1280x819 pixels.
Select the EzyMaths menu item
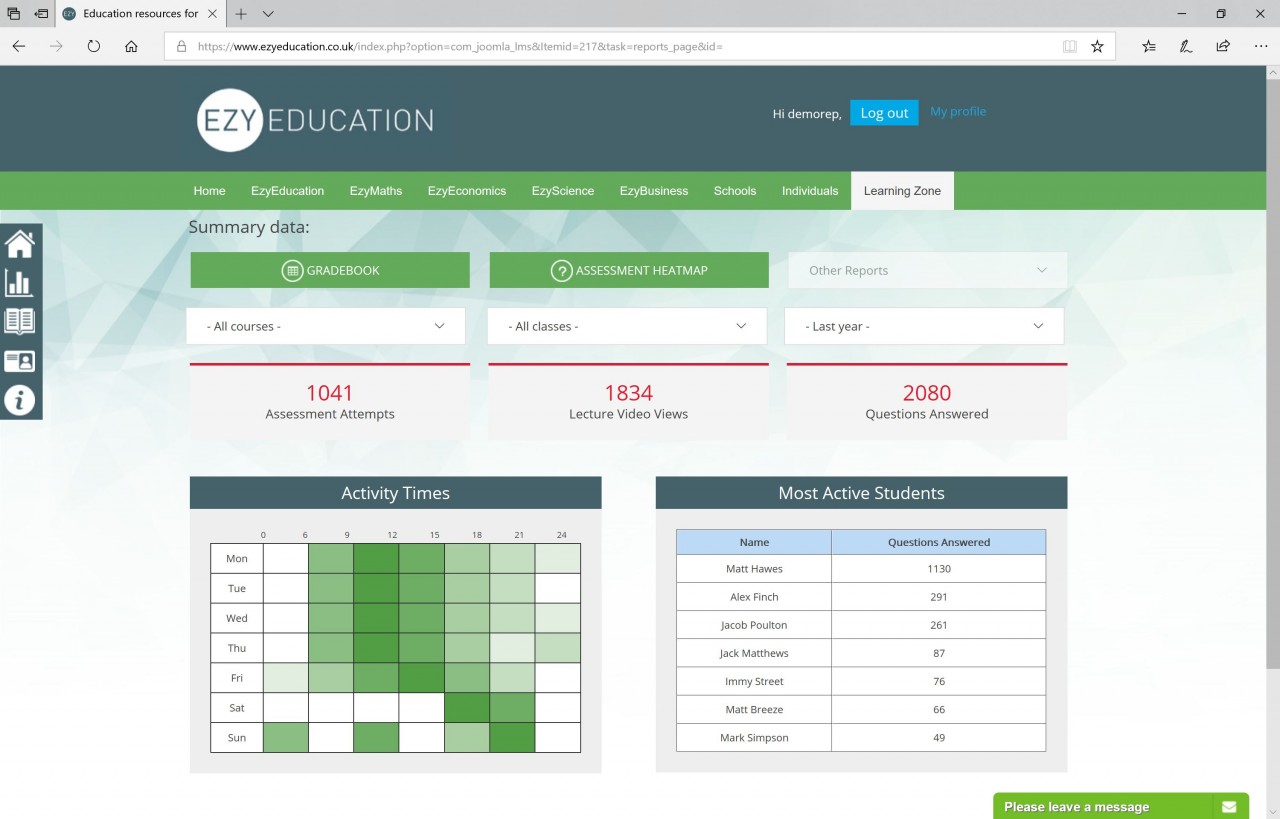pyautogui.click(x=376, y=191)
